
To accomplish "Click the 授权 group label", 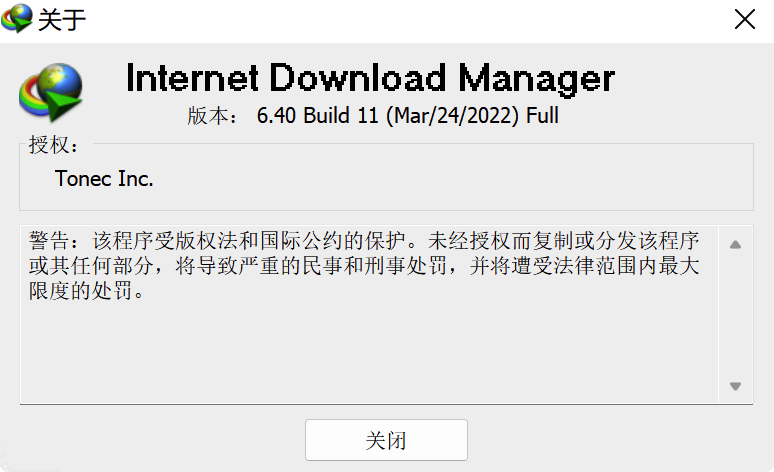I will pyautogui.click(x=53, y=145).
